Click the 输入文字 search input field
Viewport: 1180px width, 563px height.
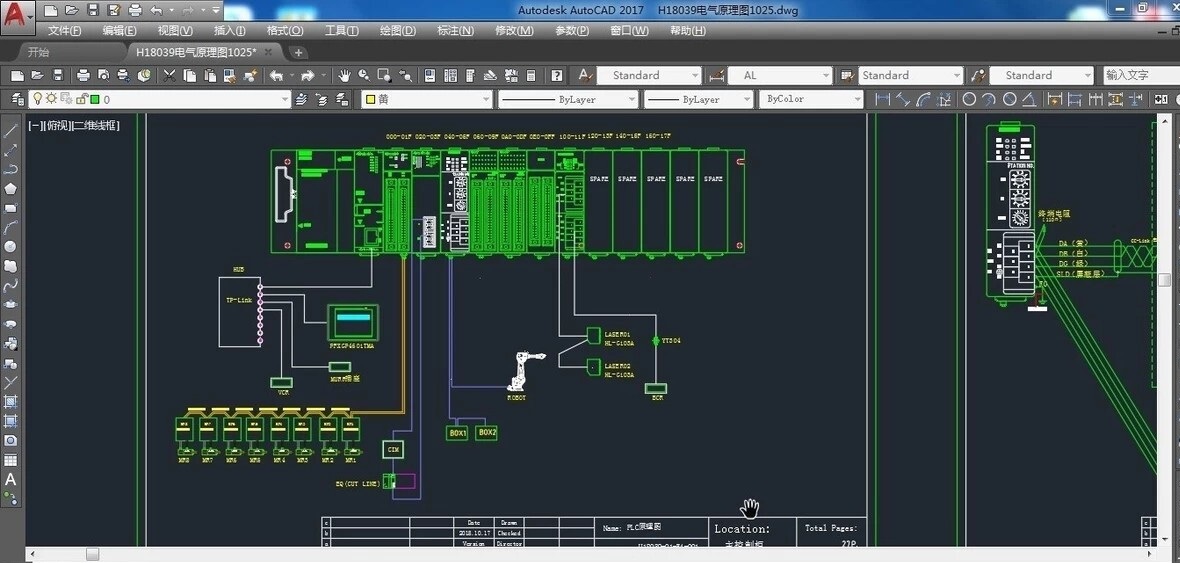tap(1141, 75)
